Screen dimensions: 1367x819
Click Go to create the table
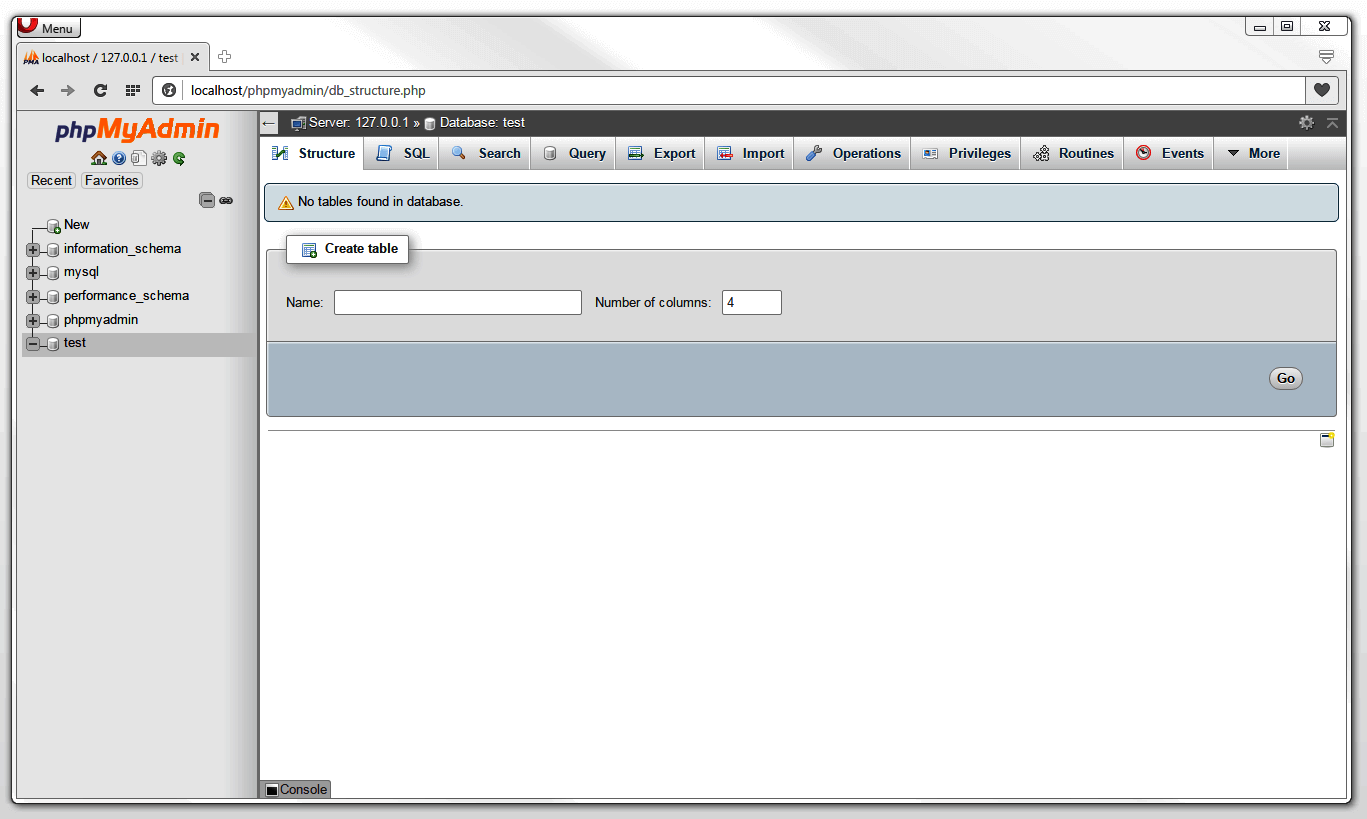(x=1285, y=378)
